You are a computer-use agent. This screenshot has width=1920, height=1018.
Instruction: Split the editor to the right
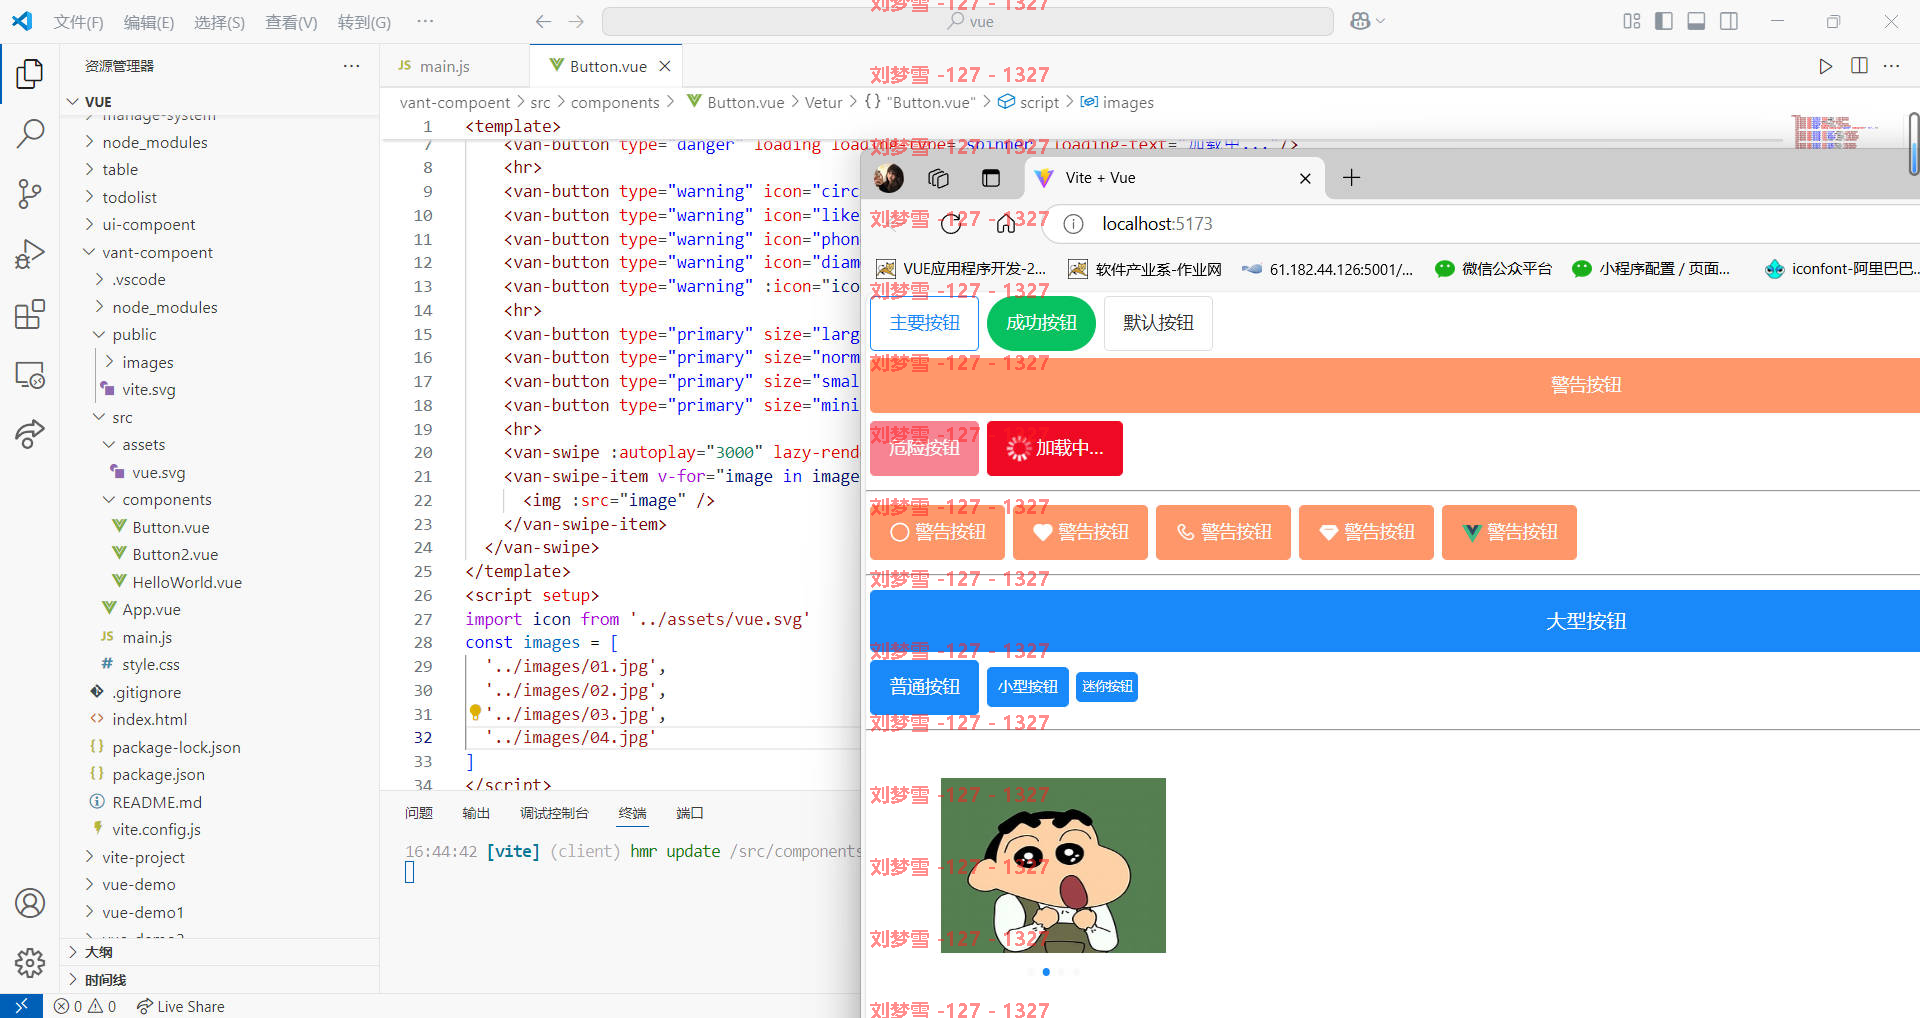pos(1859,66)
